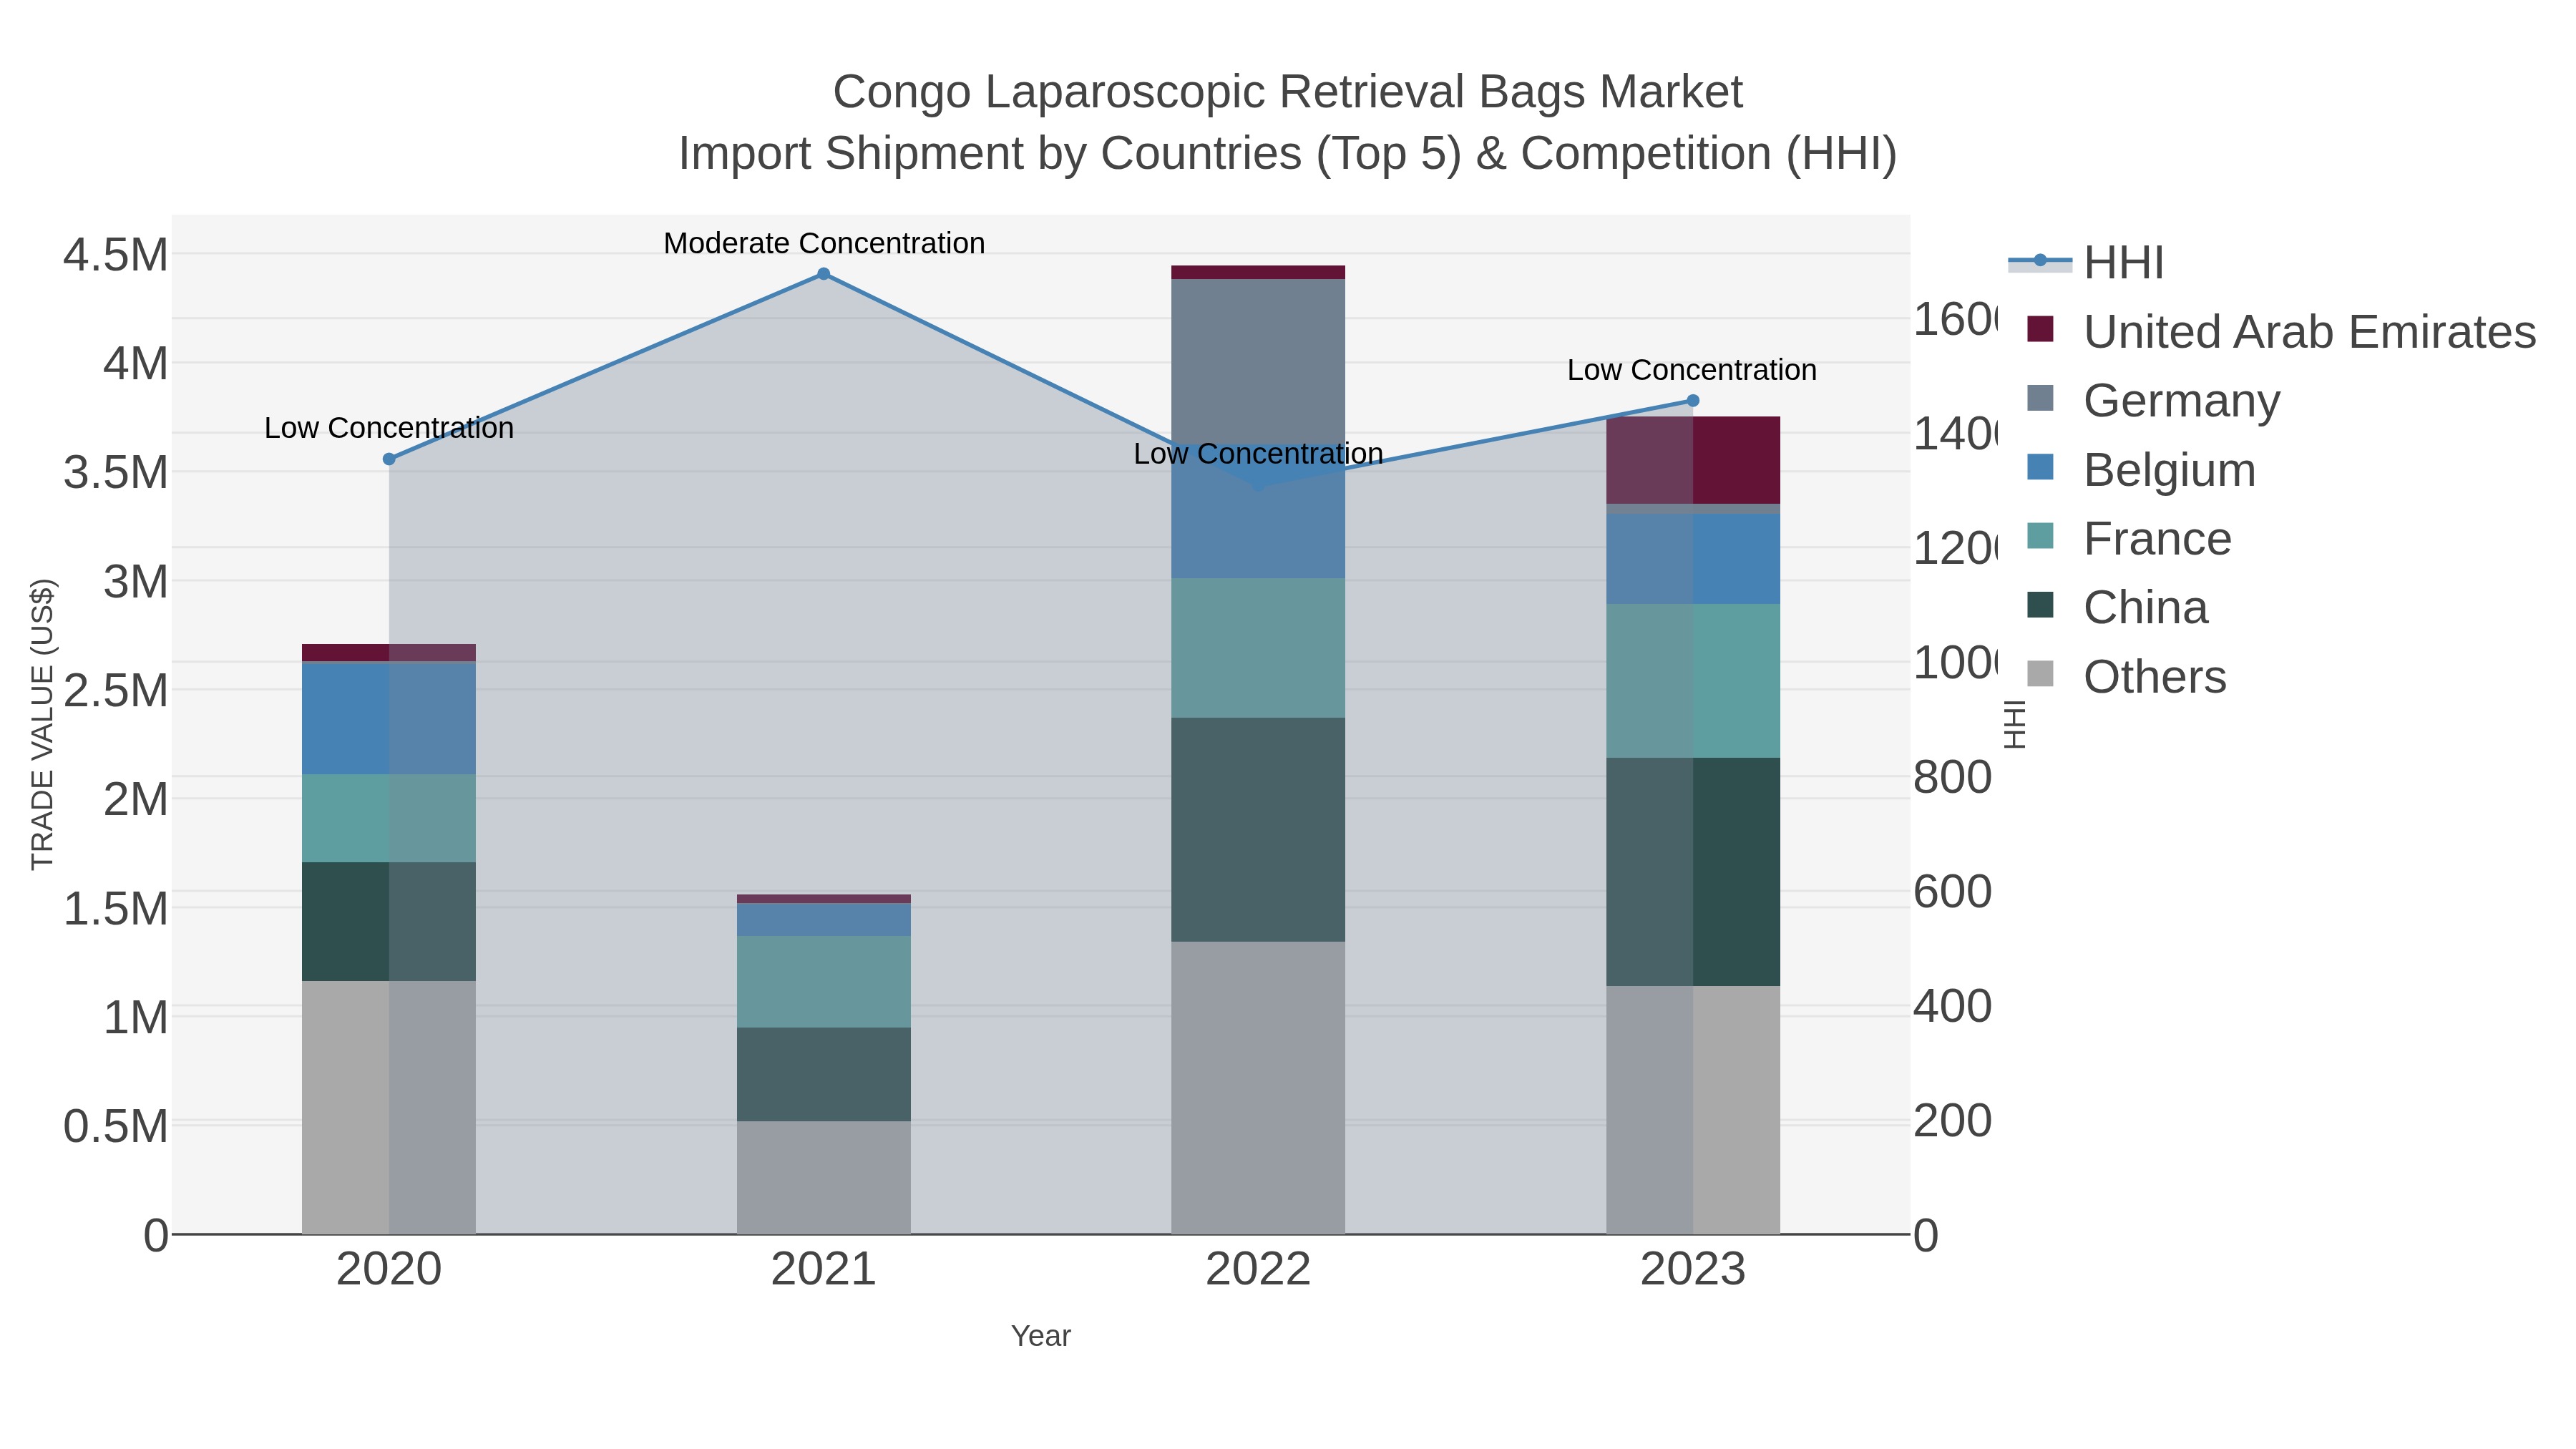Click the 2023 France bar segment
The height and width of the screenshot is (1449, 2576).
1692,681
